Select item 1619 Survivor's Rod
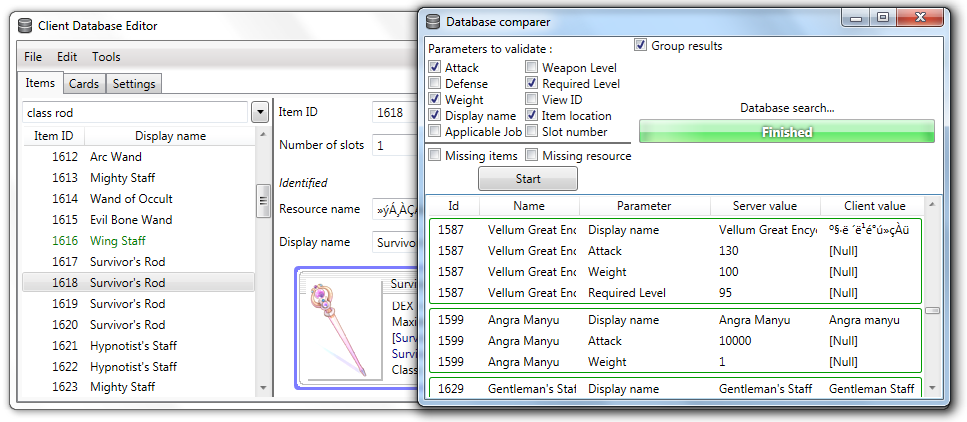This screenshot has width=967, height=422. tap(139, 304)
